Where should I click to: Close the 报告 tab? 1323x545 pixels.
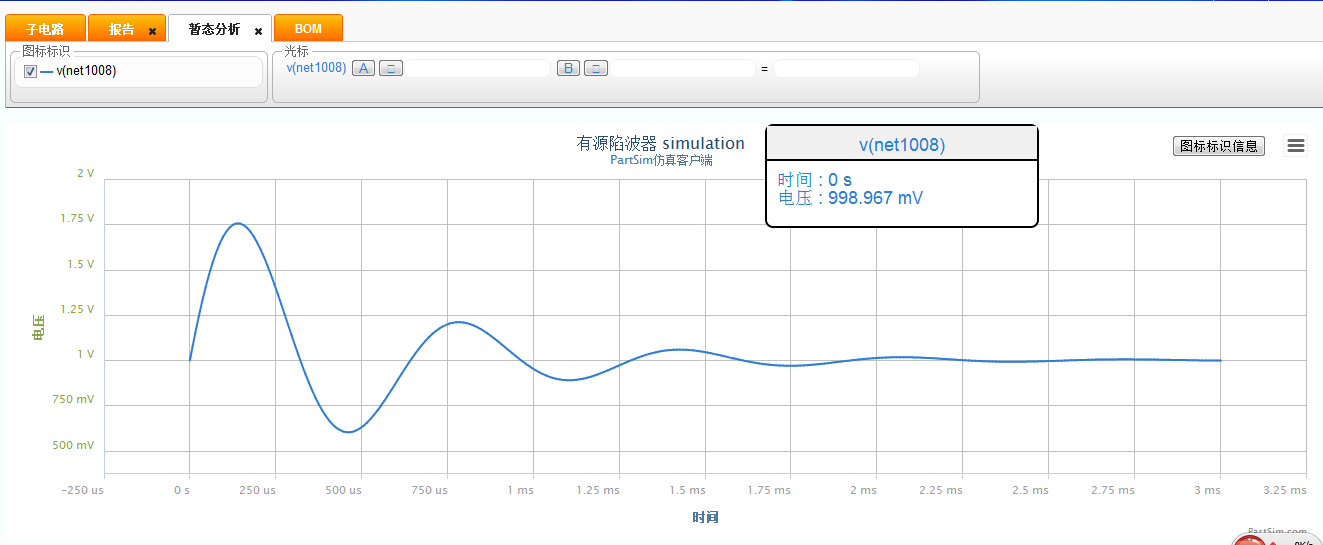click(152, 31)
